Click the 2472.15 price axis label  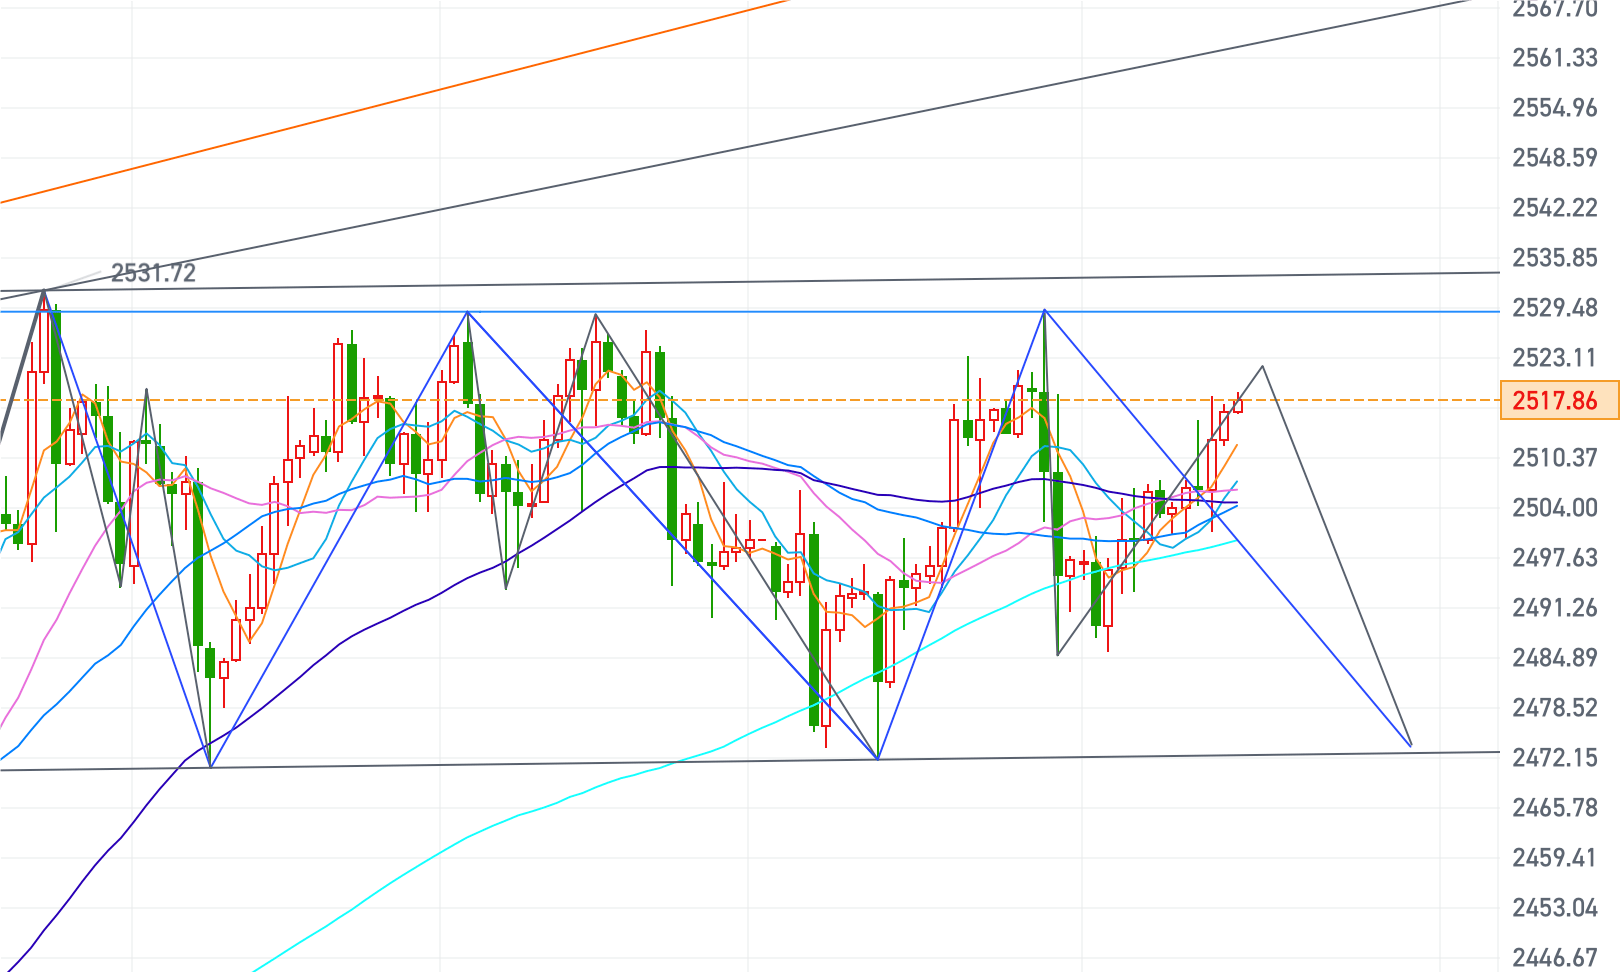[x=1555, y=758]
